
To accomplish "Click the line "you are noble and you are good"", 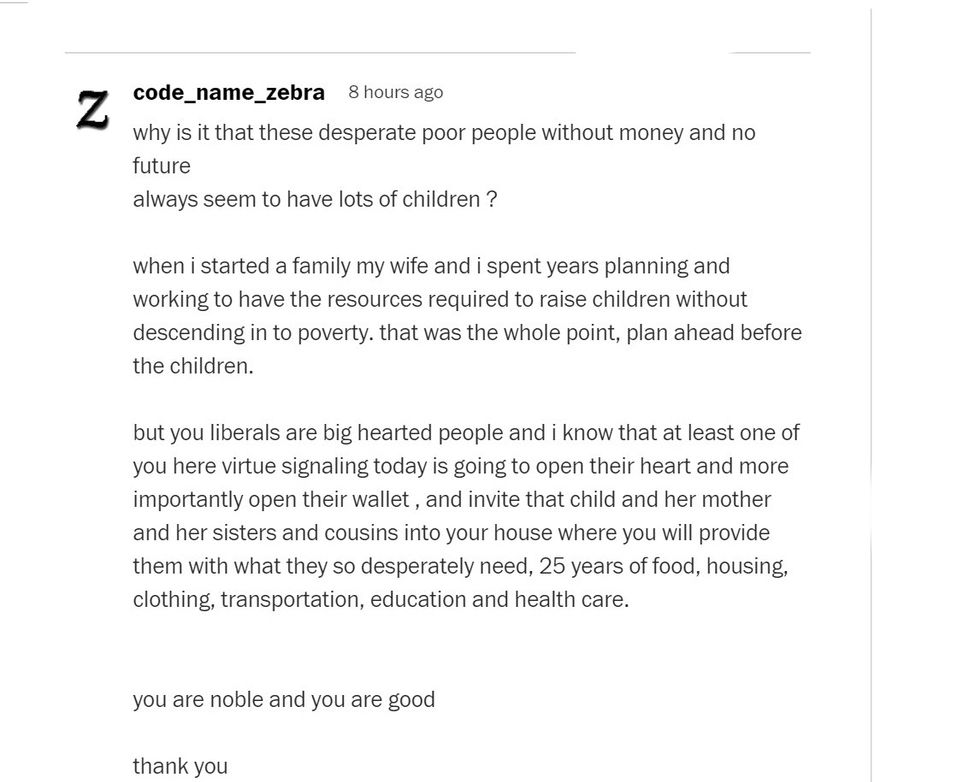I will click(283, 699).
